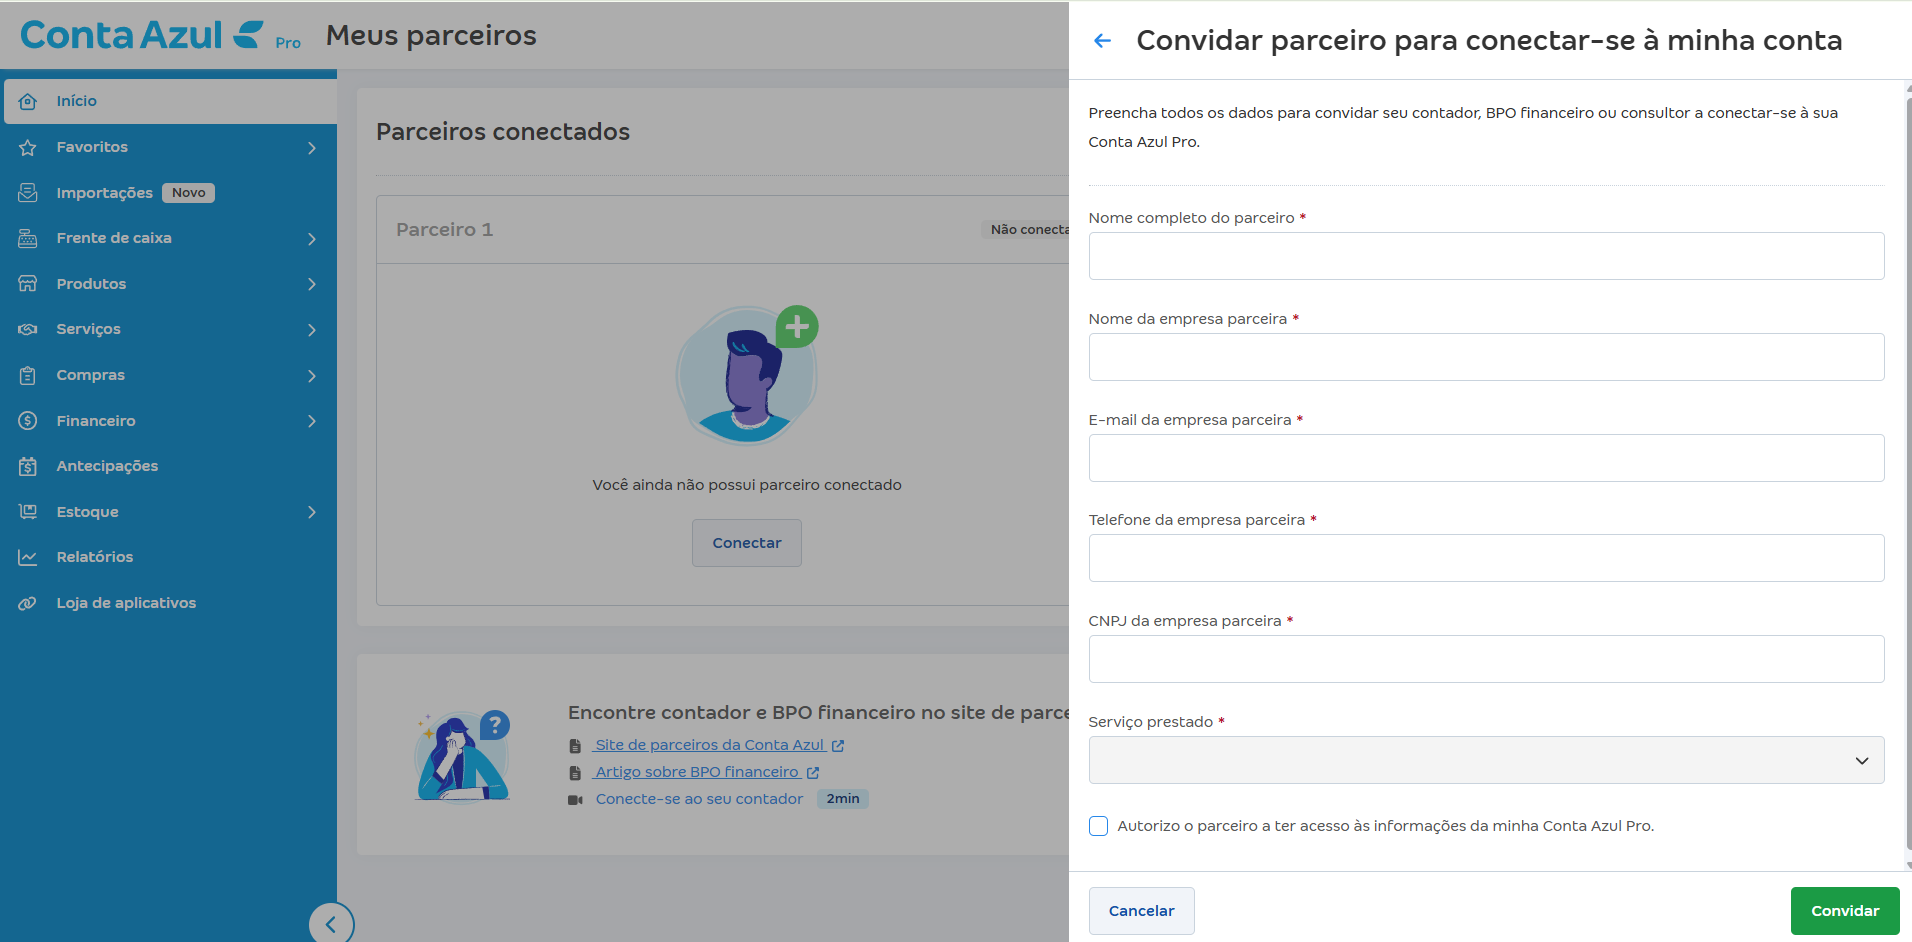Collapse the sidebar with the round arrow button

(x=331, y=923)
